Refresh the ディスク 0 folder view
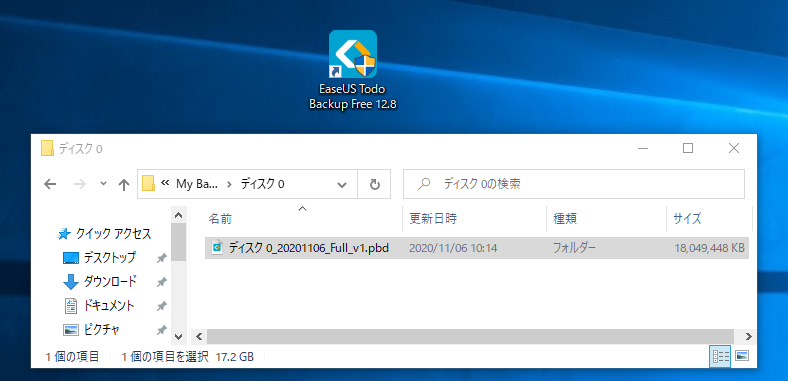Image resolution: width=788 pixels, height=381 pixels. (x=374, y=184)
